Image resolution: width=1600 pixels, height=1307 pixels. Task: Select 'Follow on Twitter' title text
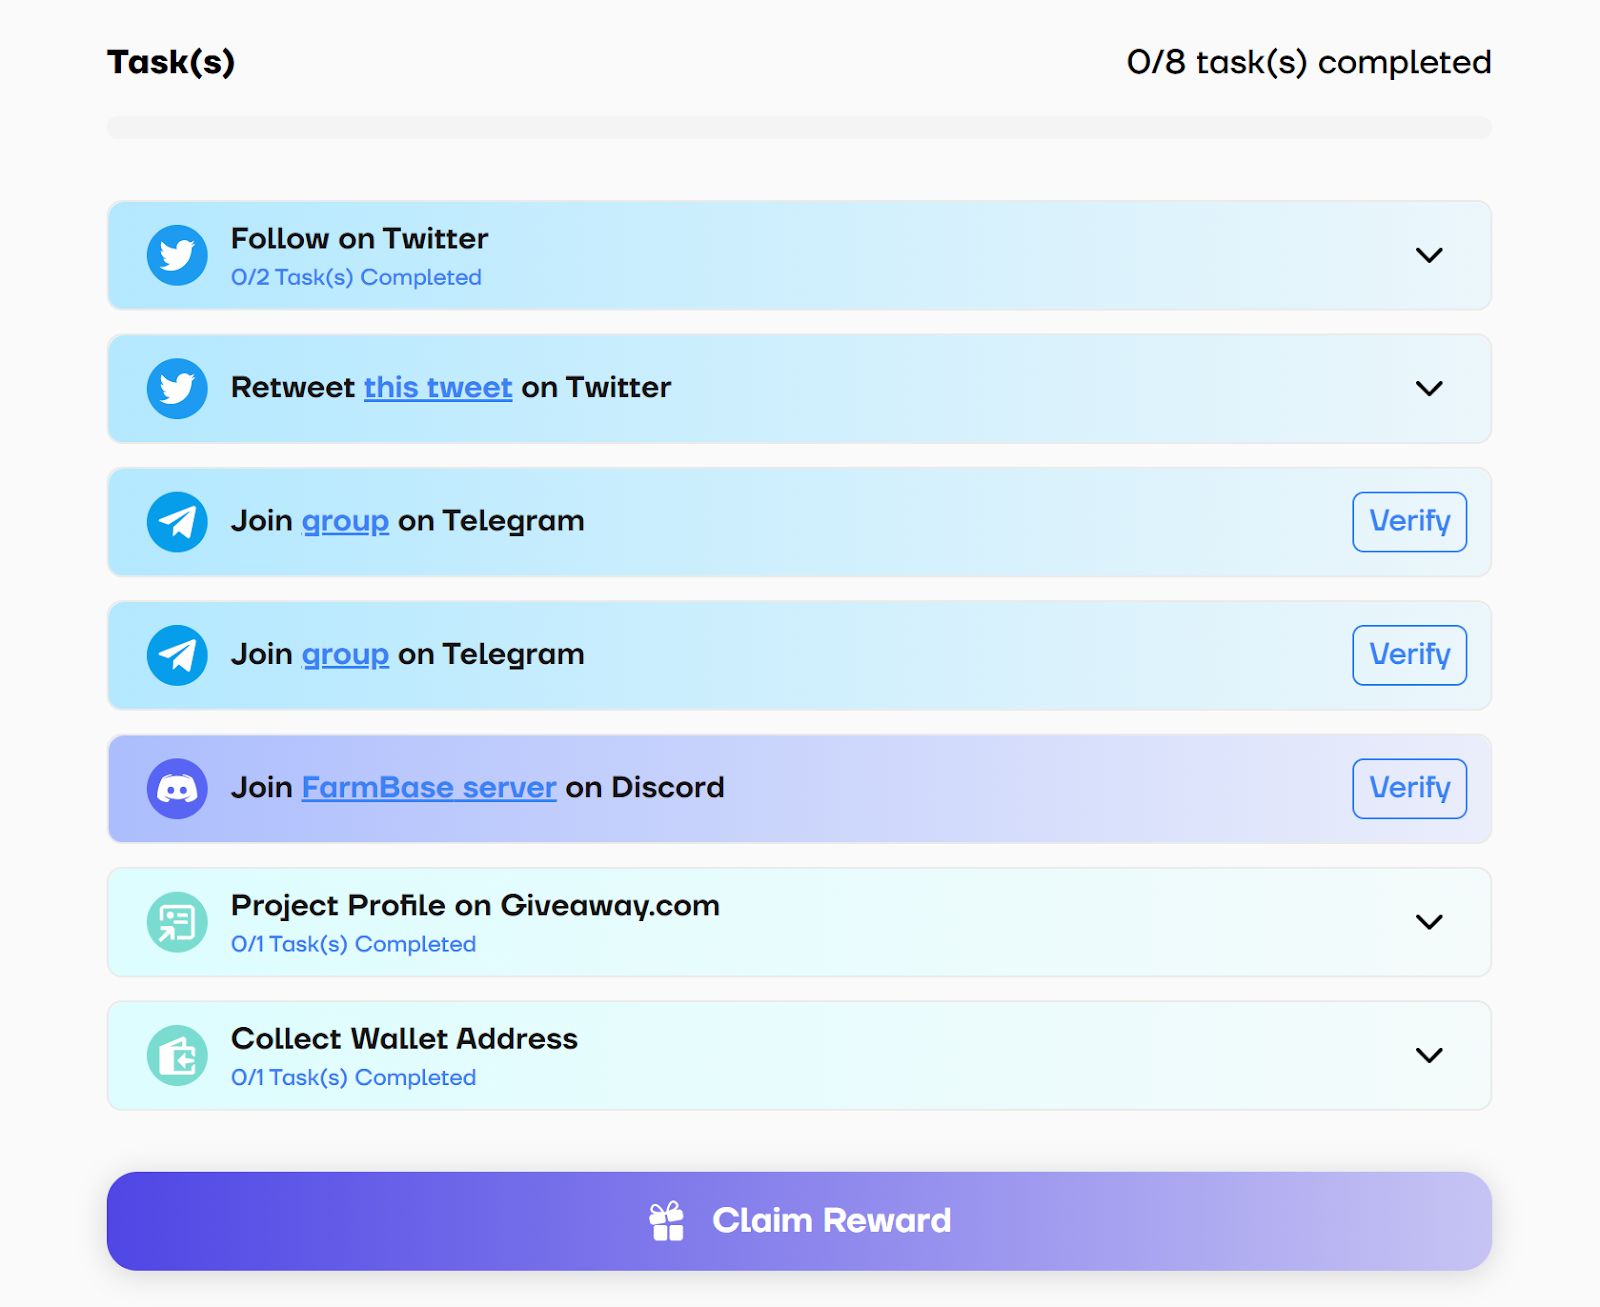[359, 239]
